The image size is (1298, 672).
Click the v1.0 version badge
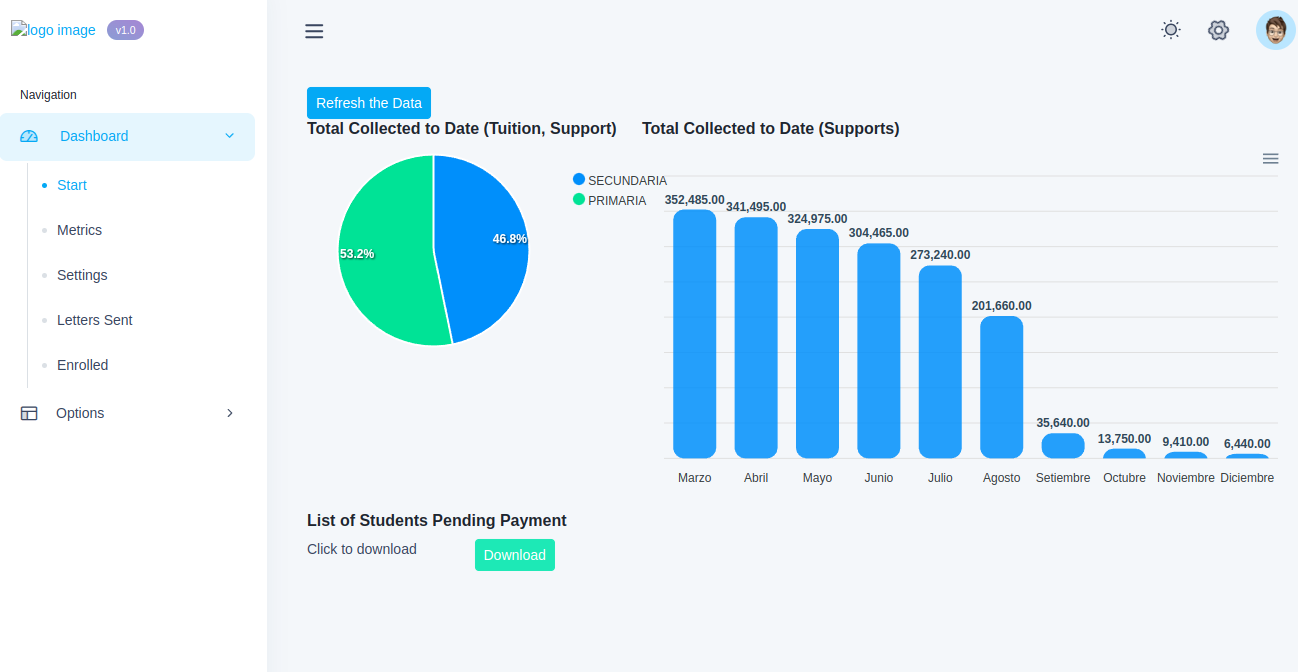point(125,30)
